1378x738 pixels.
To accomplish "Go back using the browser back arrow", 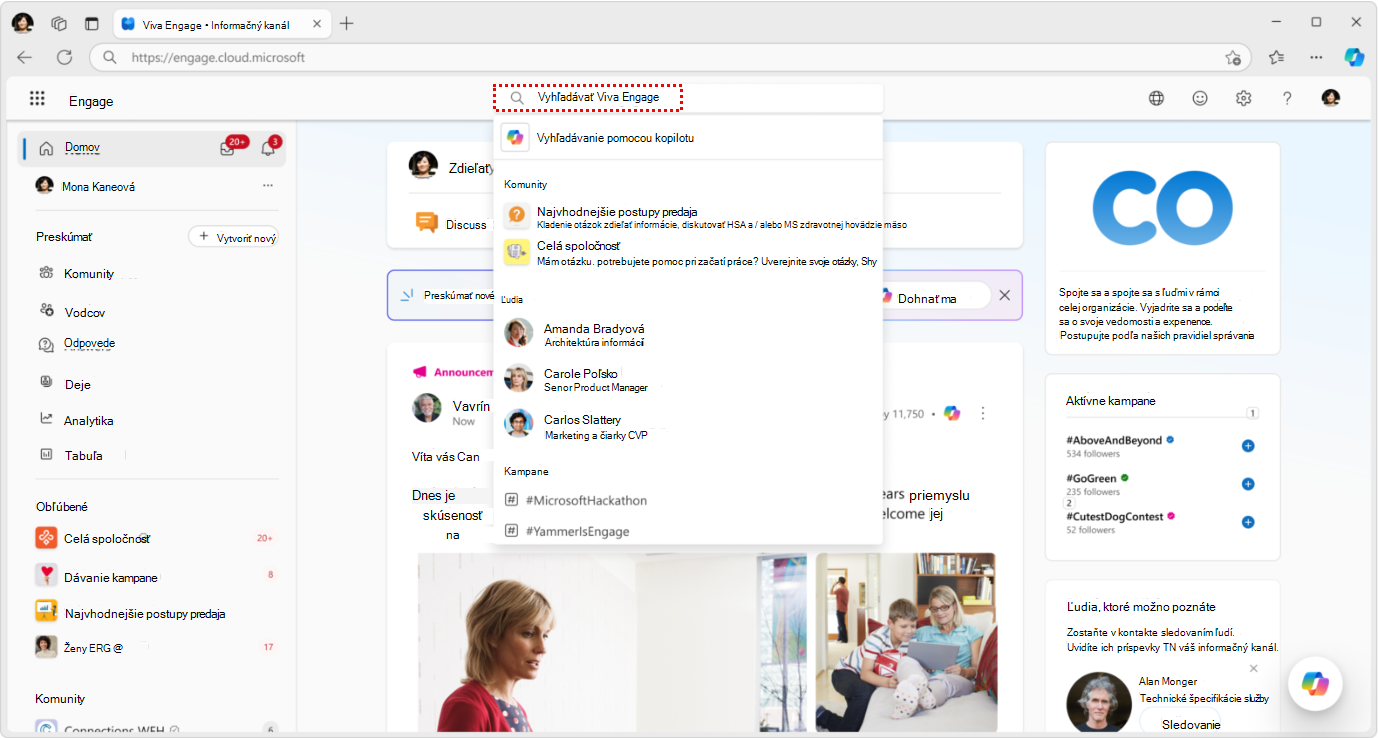I will point(24,57).
